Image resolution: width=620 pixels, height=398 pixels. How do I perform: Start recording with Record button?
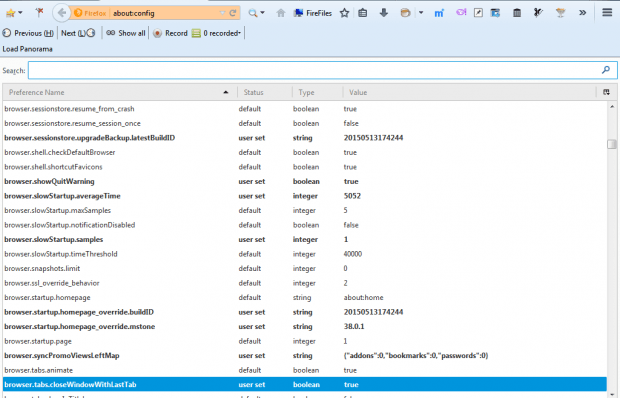coord(170,33)
